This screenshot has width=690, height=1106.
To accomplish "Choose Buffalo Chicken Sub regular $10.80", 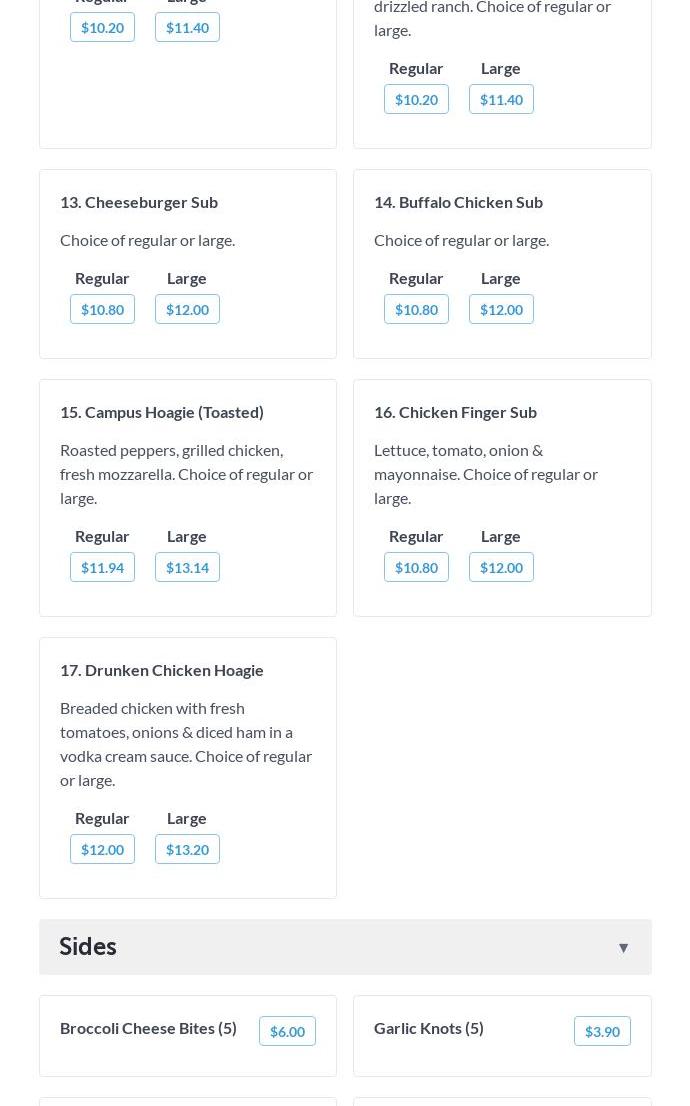I will click(416, 309).
